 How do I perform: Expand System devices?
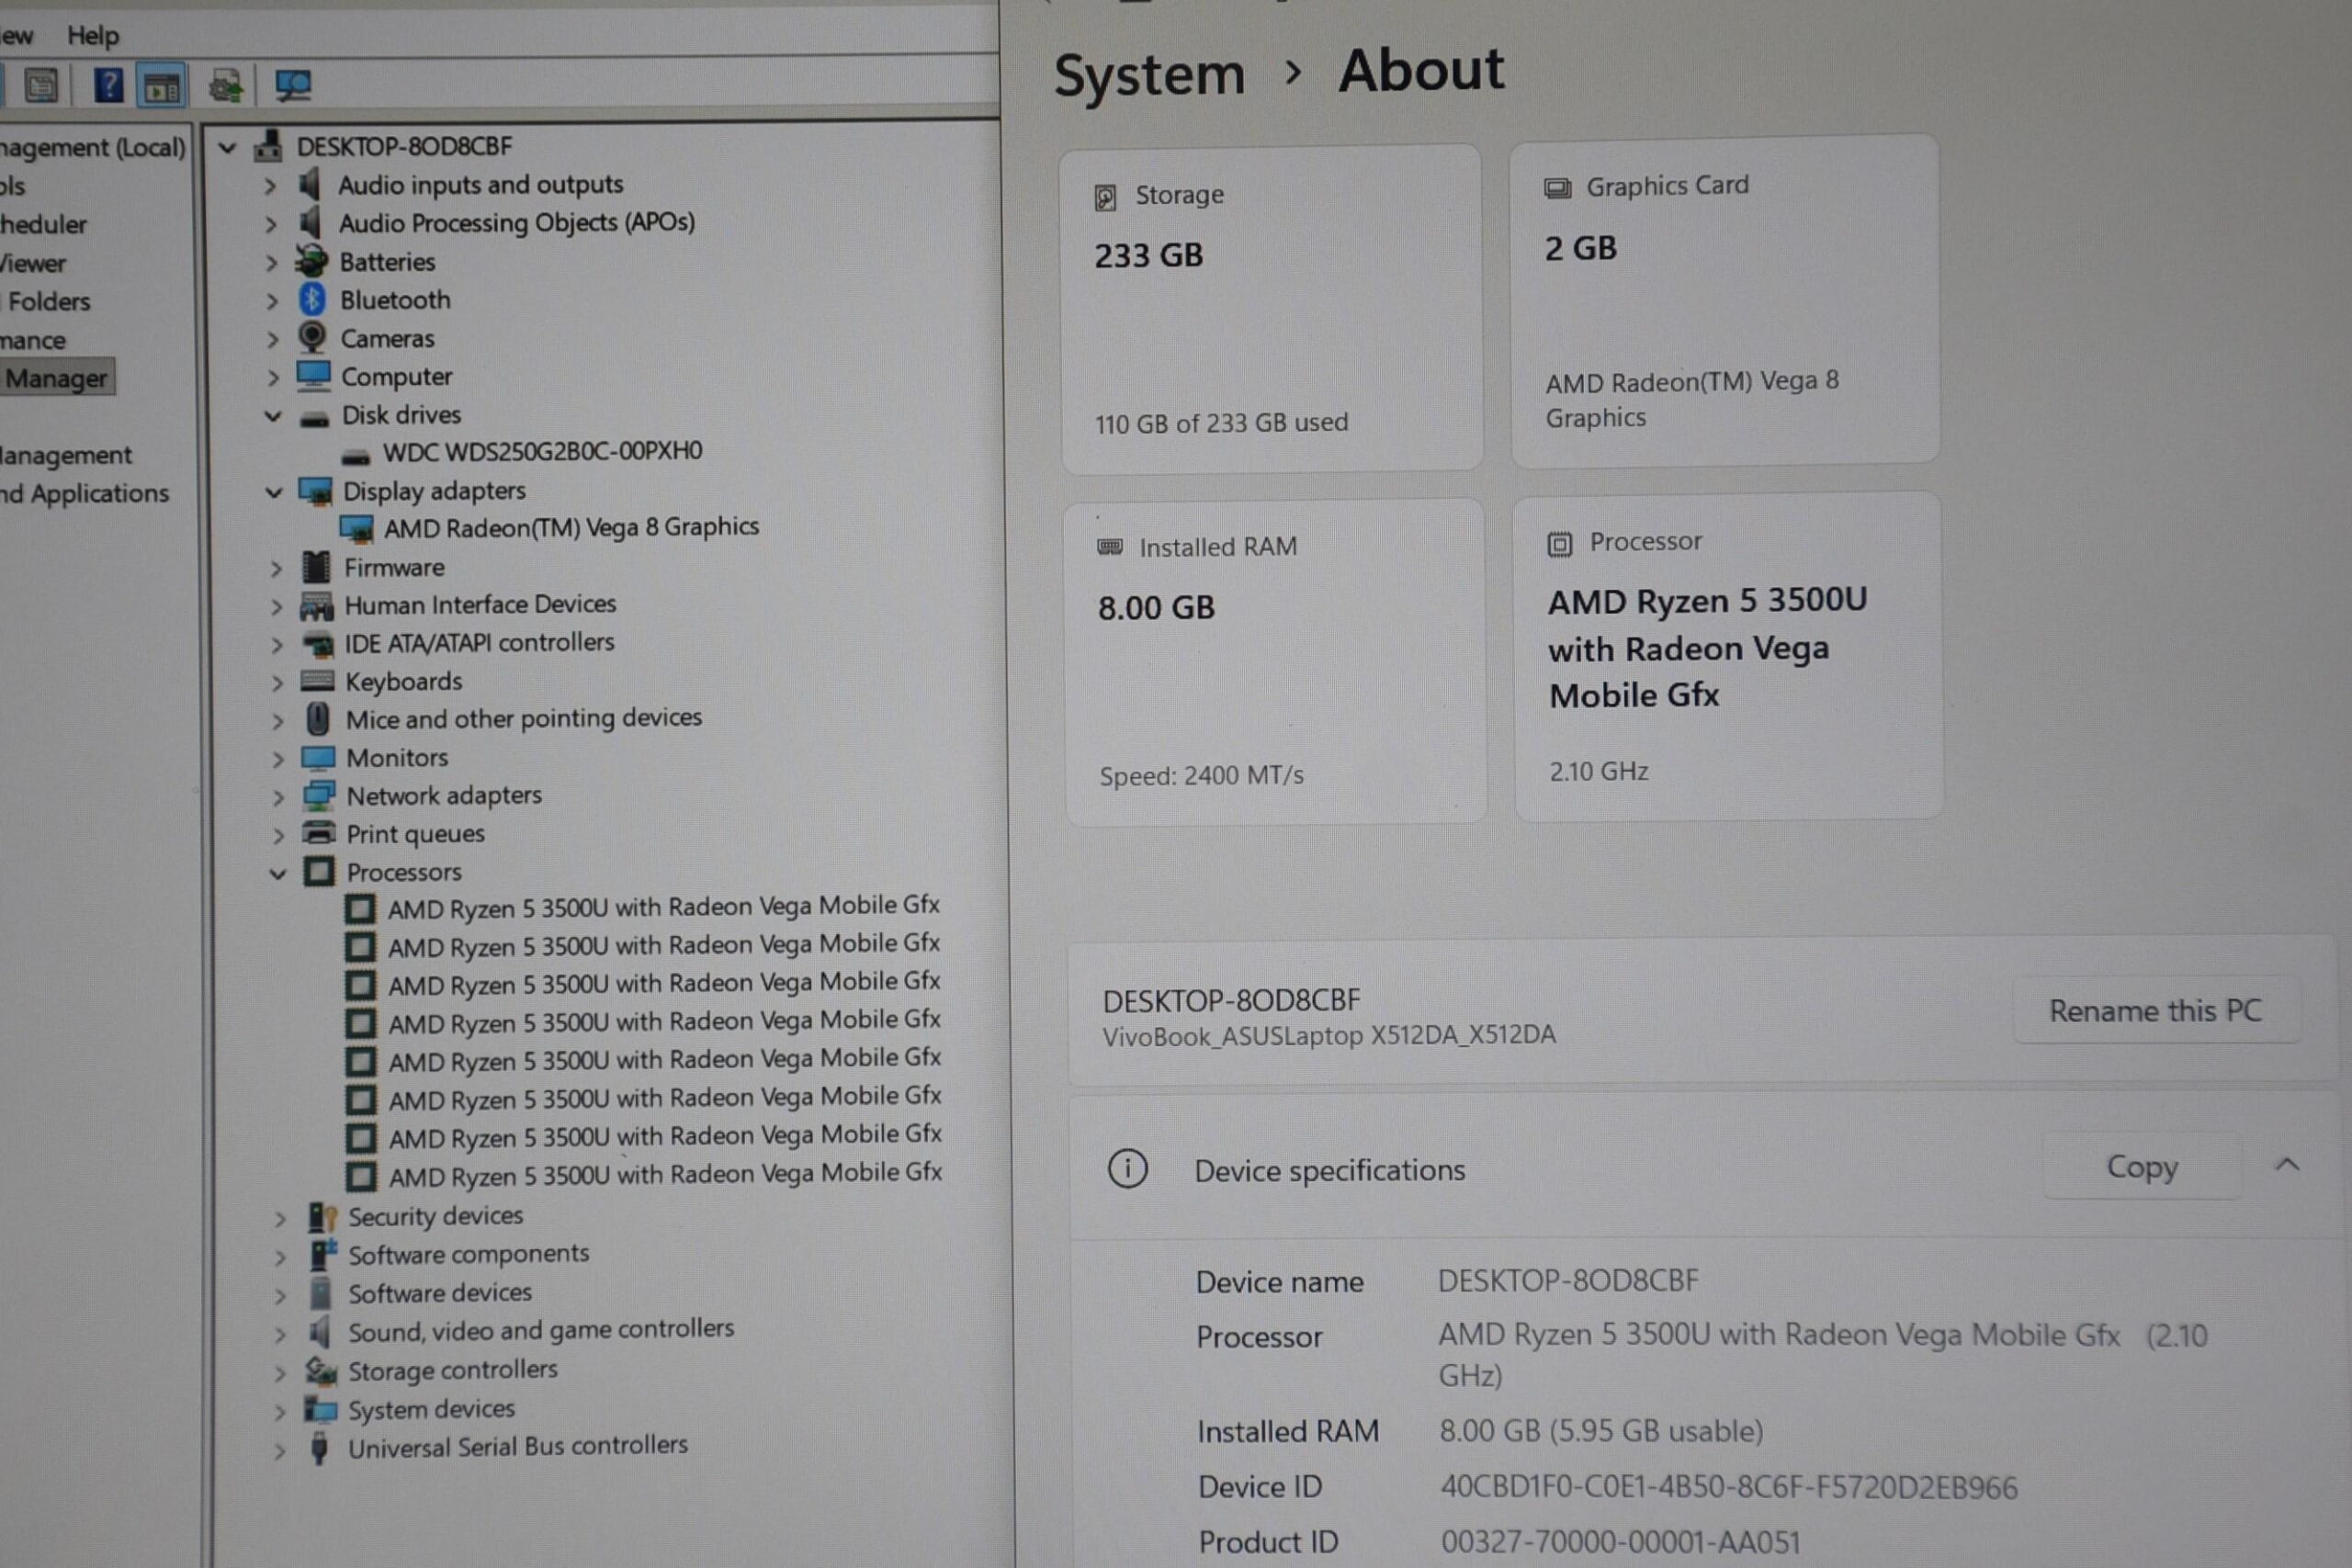click(281, 1412)
